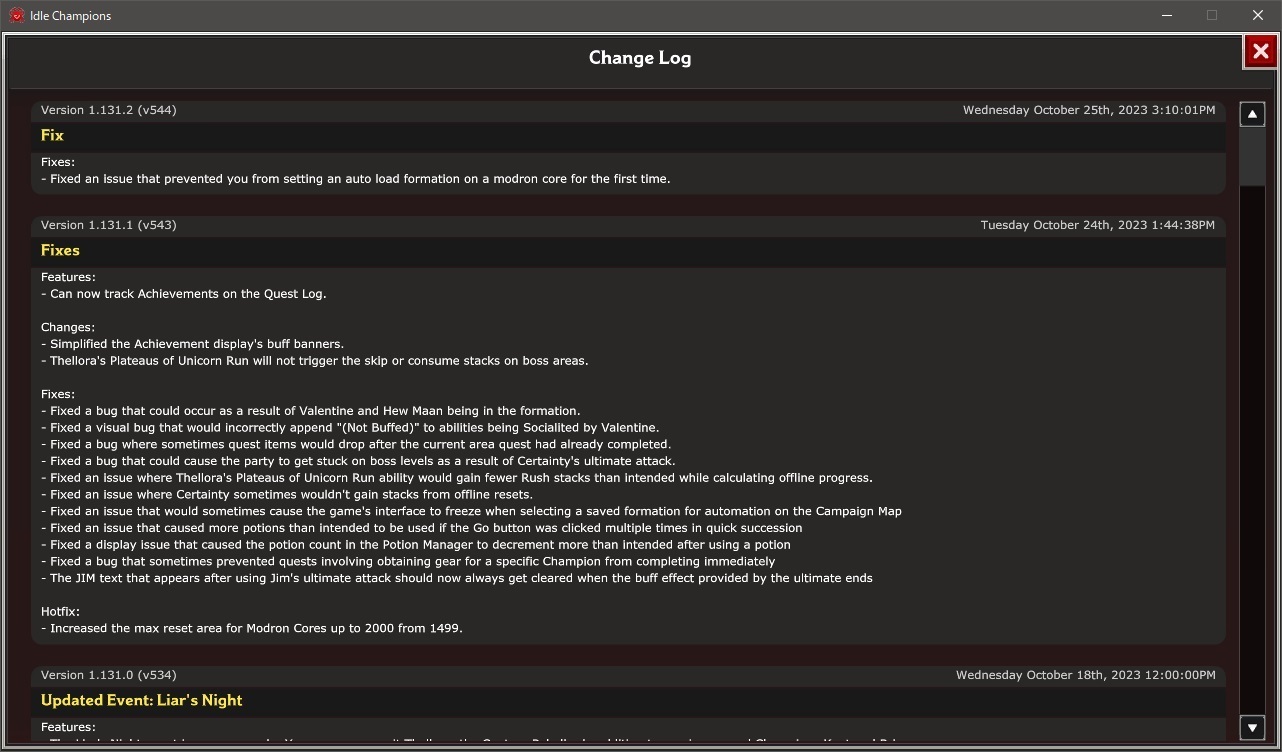
Task: Select the yellow 'Fixes' heading
Action: click(x=60, y=250)
